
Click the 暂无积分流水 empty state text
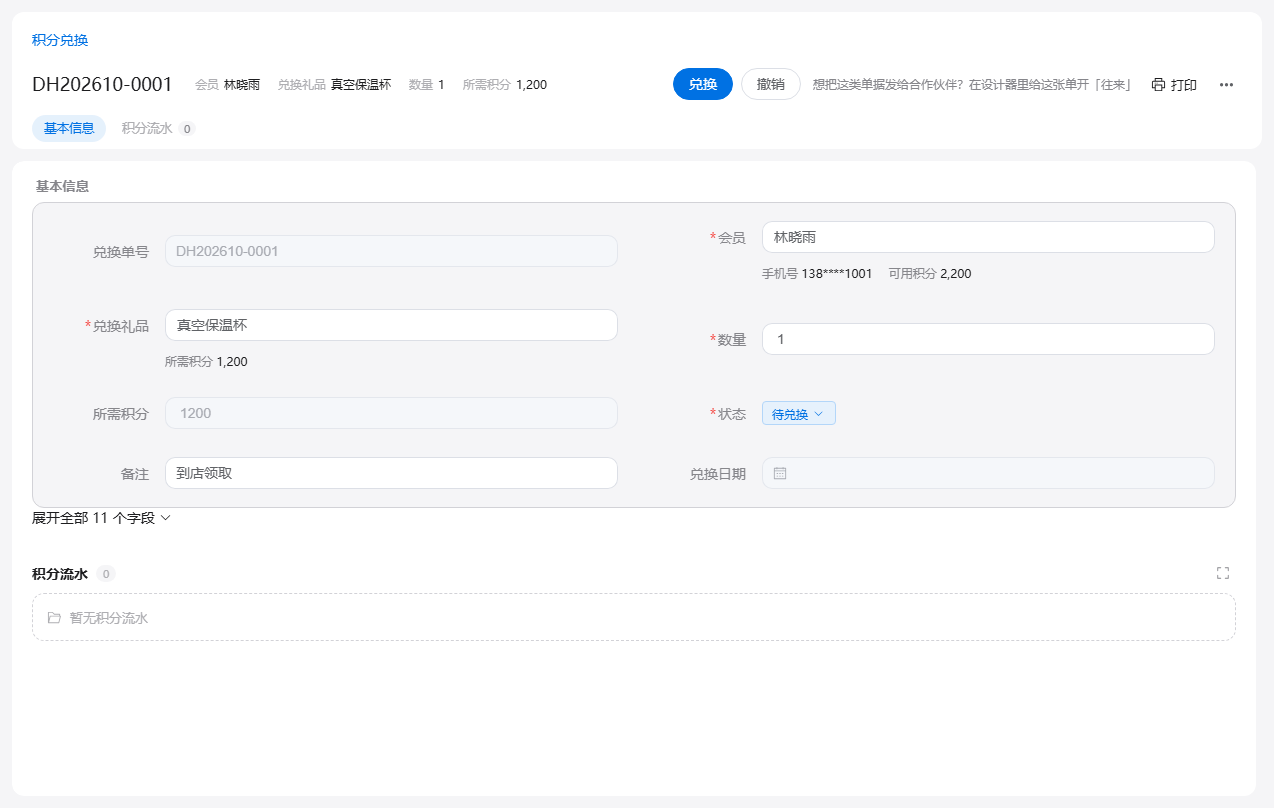coord(109,618)
